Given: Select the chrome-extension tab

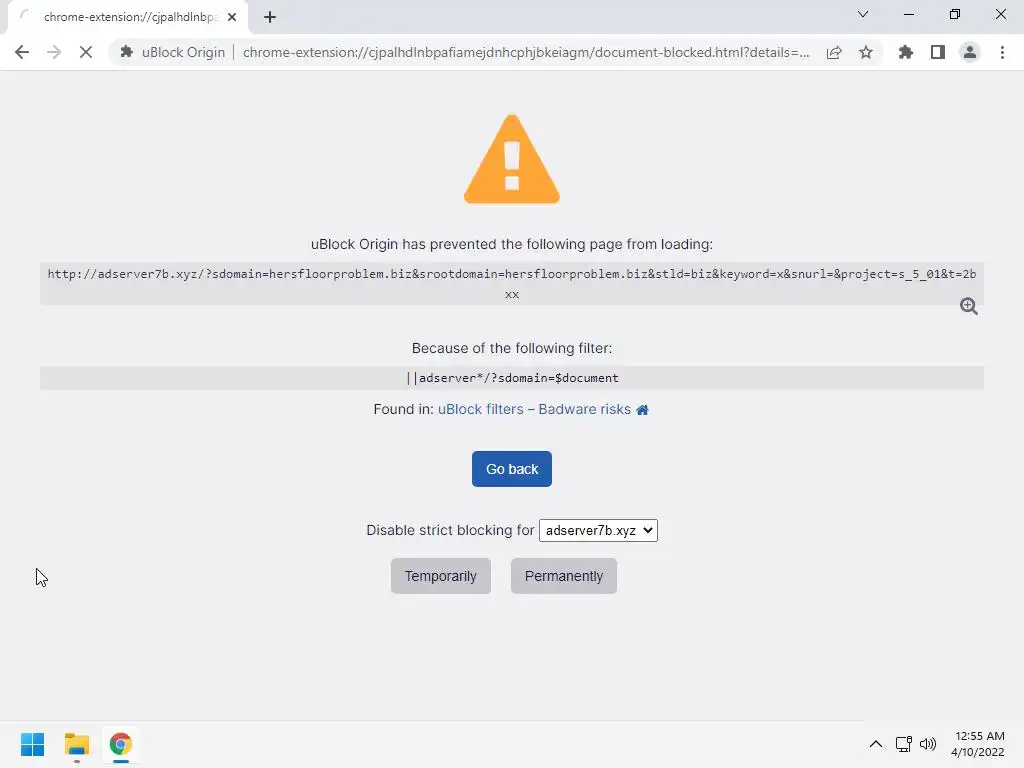Looking at the screenshot, I should coord(128,17).
